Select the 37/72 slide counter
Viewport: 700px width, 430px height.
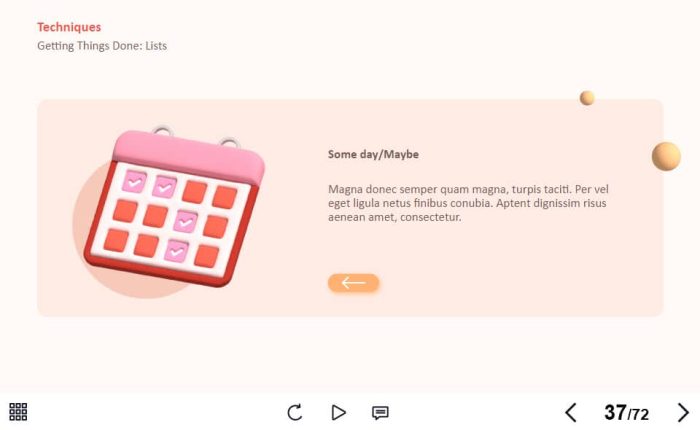[626, 413]
